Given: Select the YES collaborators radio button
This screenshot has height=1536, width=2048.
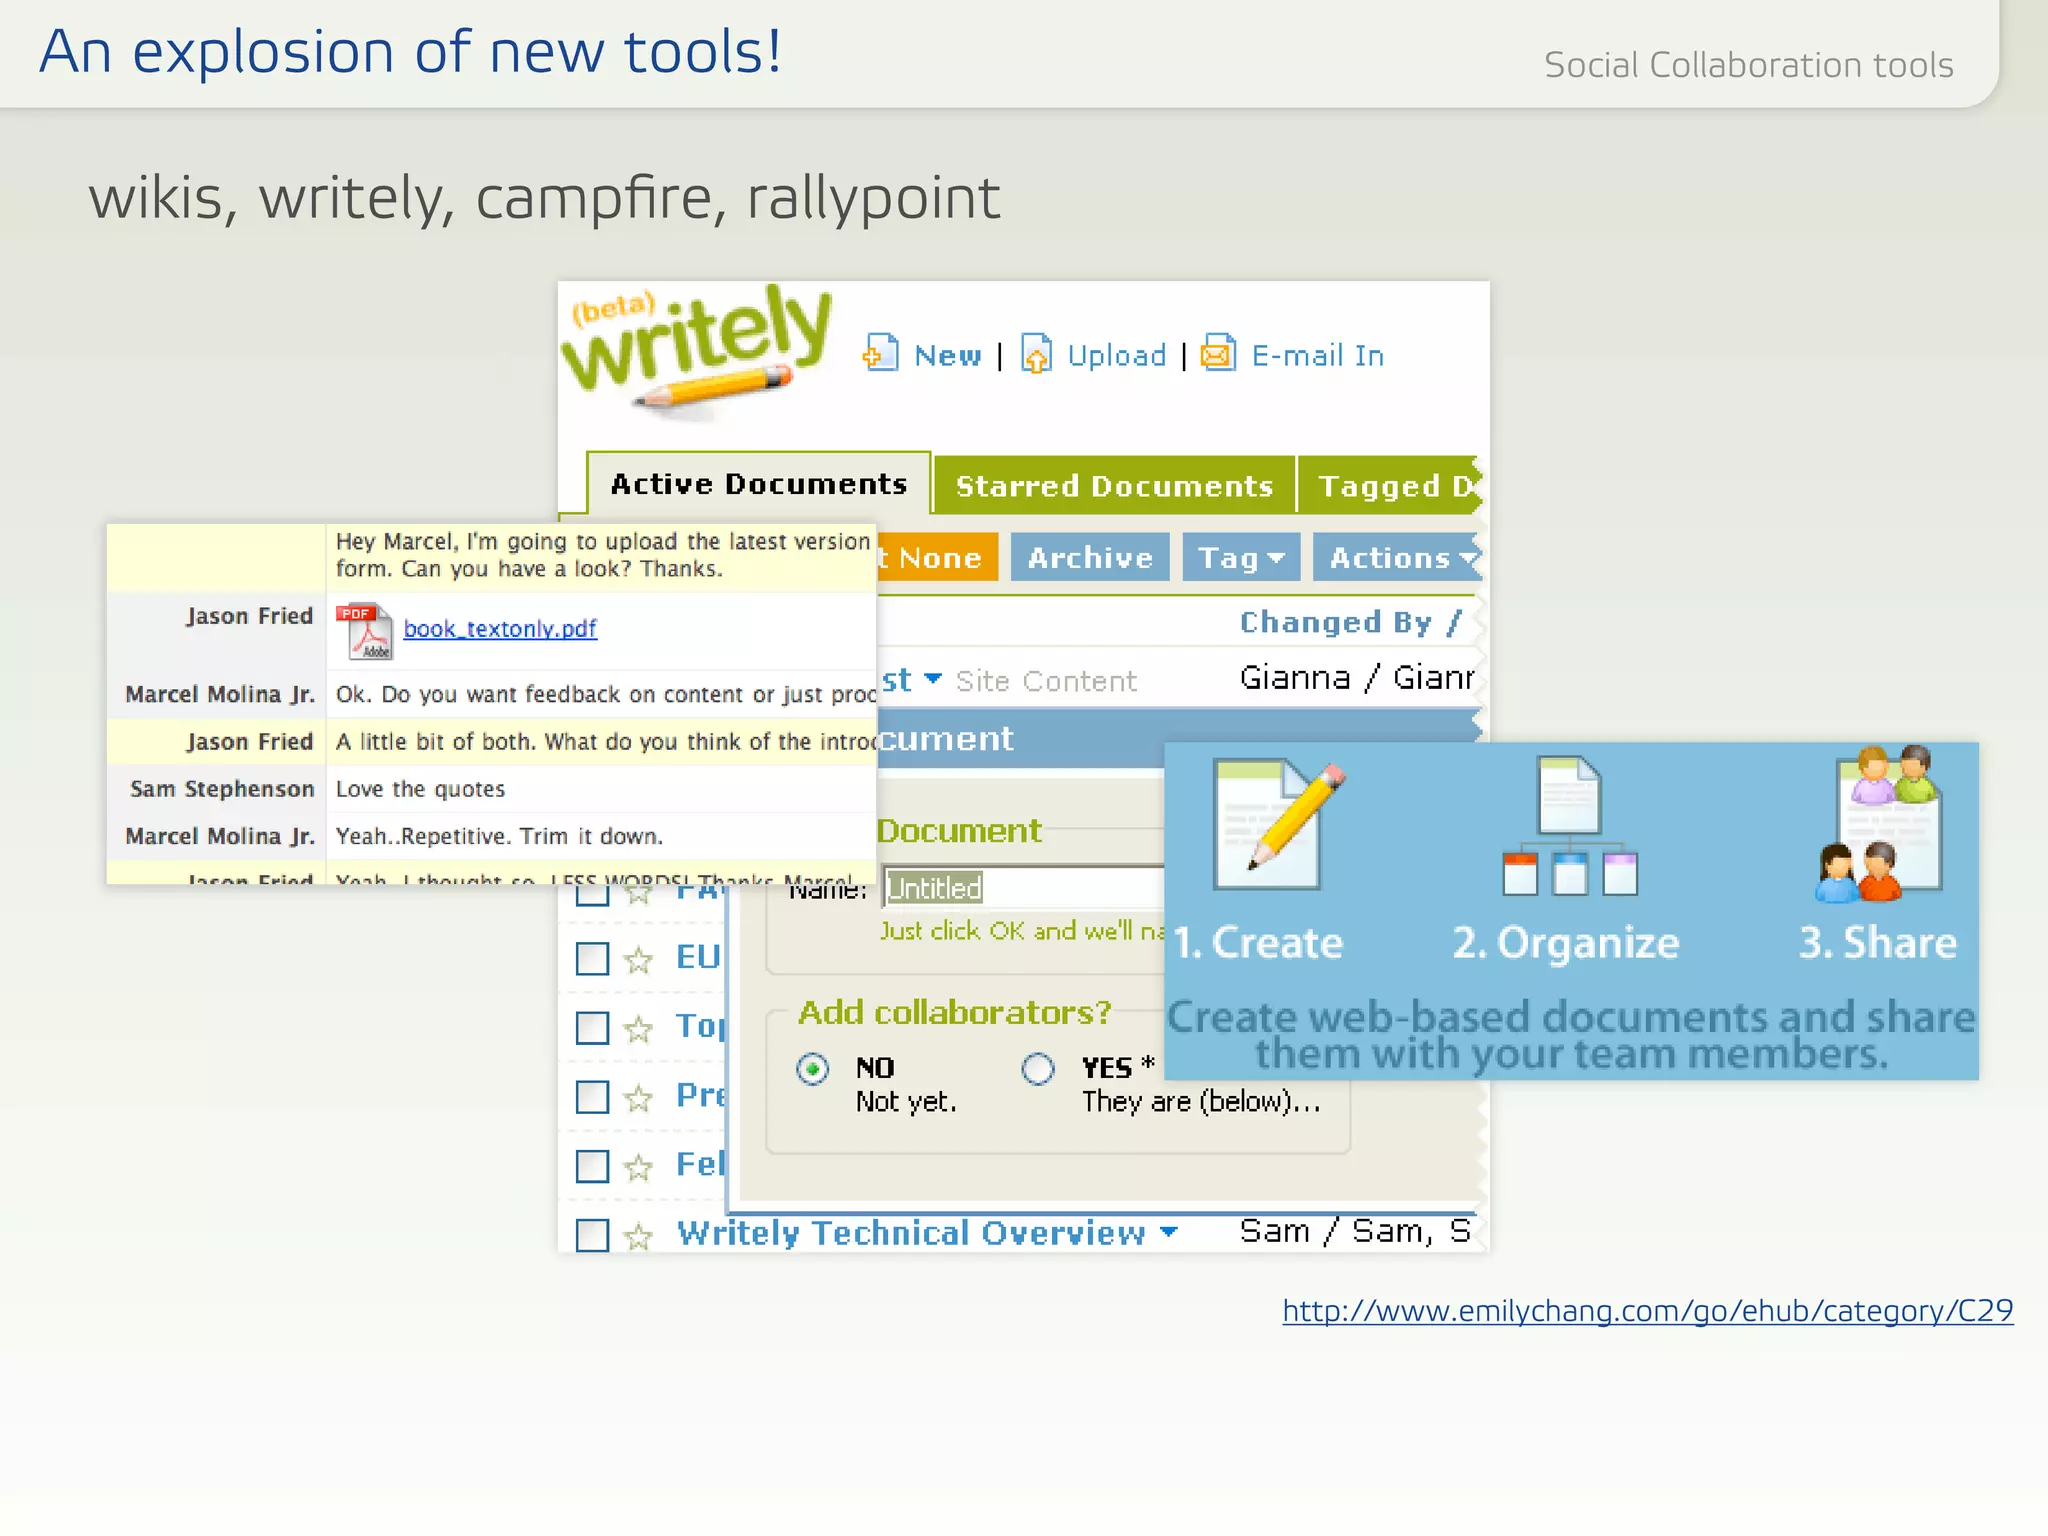Looking at the screenshot, I should (1038, 1069).
